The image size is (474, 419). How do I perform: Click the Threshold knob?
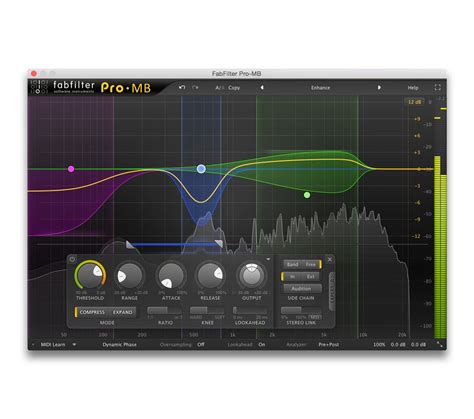[90, 275]
